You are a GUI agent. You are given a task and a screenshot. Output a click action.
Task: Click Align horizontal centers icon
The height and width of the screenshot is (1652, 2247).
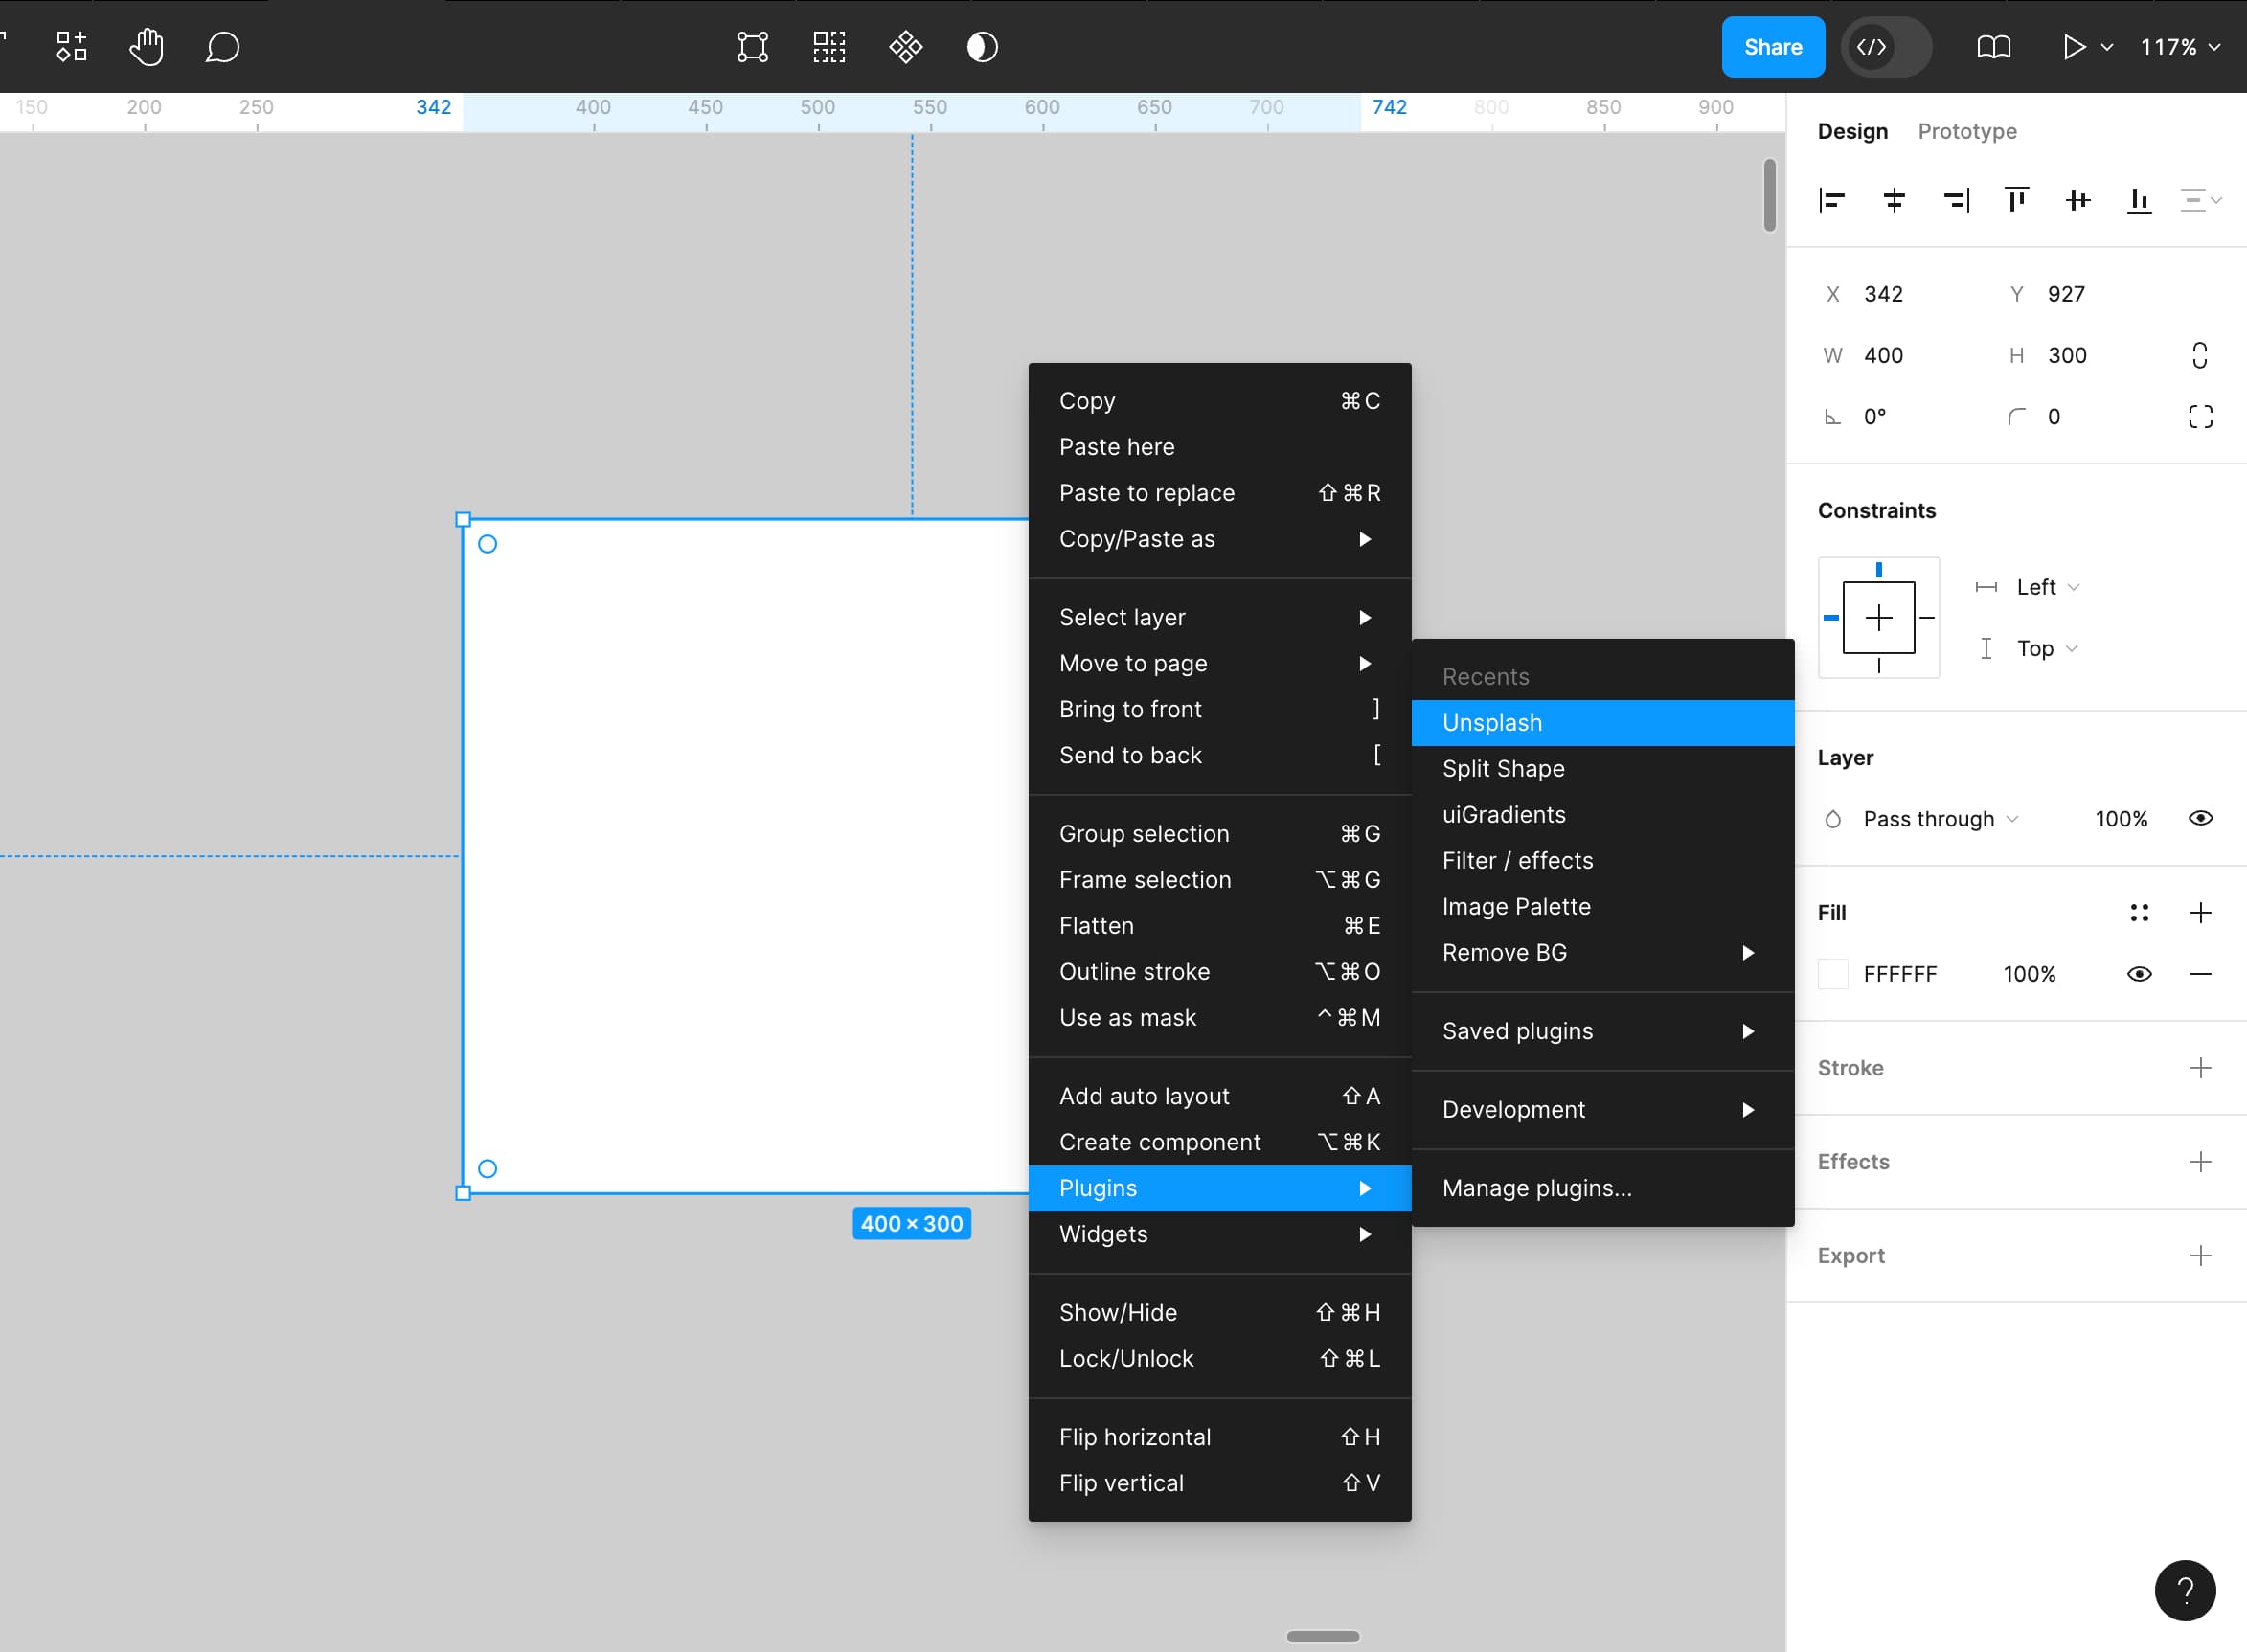pos(1894,201)
